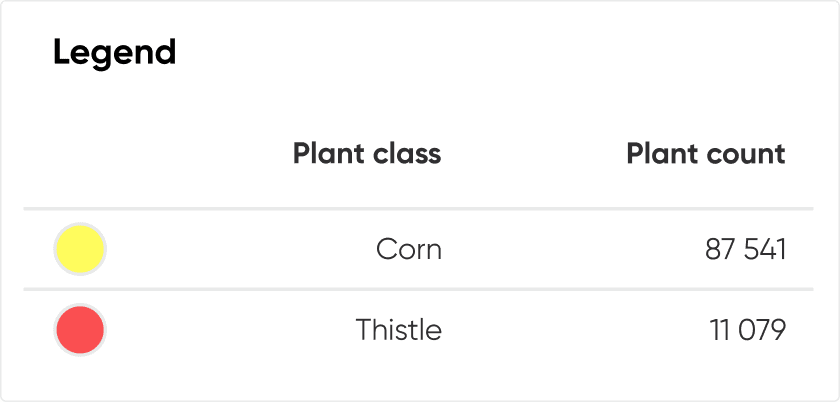
Task: Sort by the Plant count column header
Action: [x=705, y=155]
